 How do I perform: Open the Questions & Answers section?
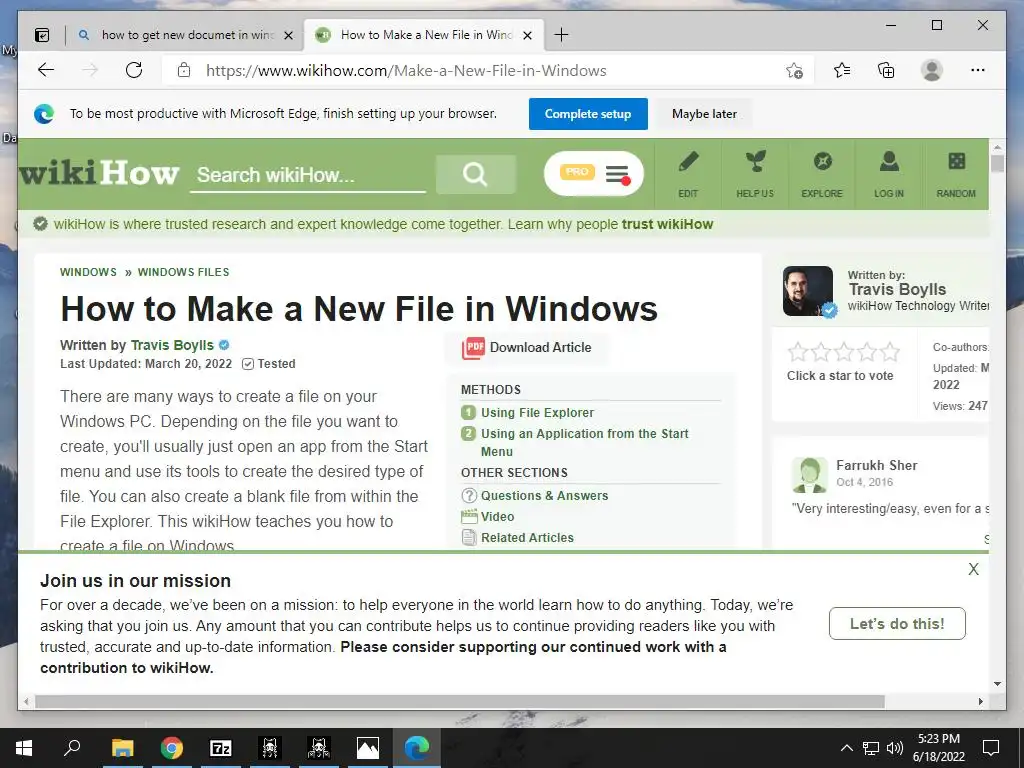pos(545,496)
